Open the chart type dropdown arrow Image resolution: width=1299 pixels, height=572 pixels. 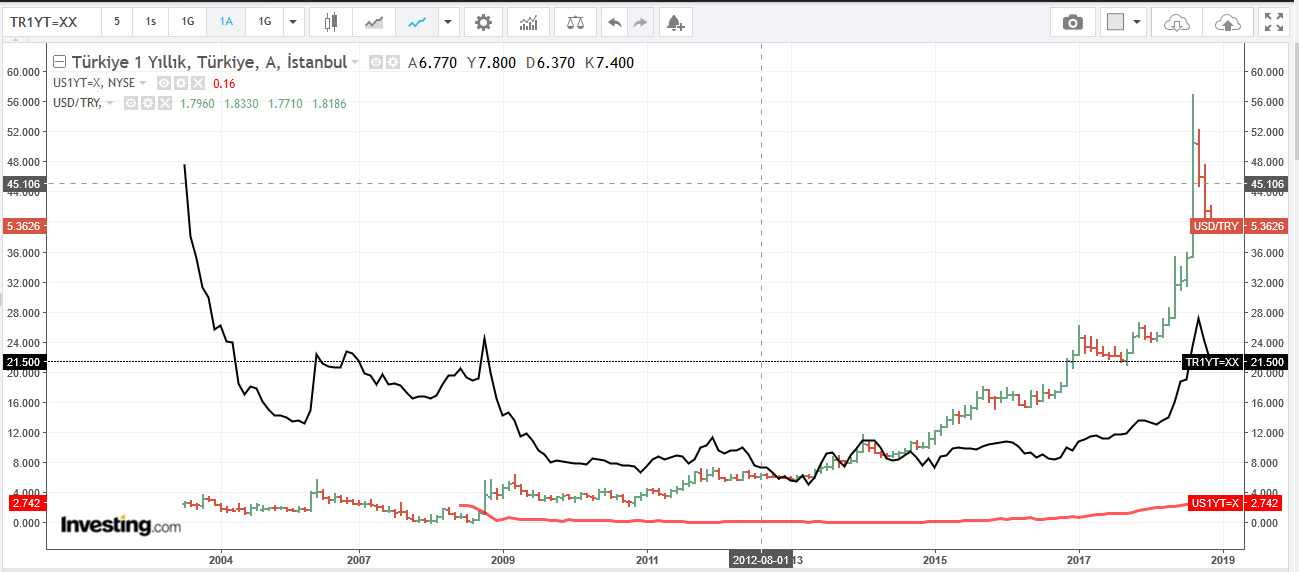(447, 22)
